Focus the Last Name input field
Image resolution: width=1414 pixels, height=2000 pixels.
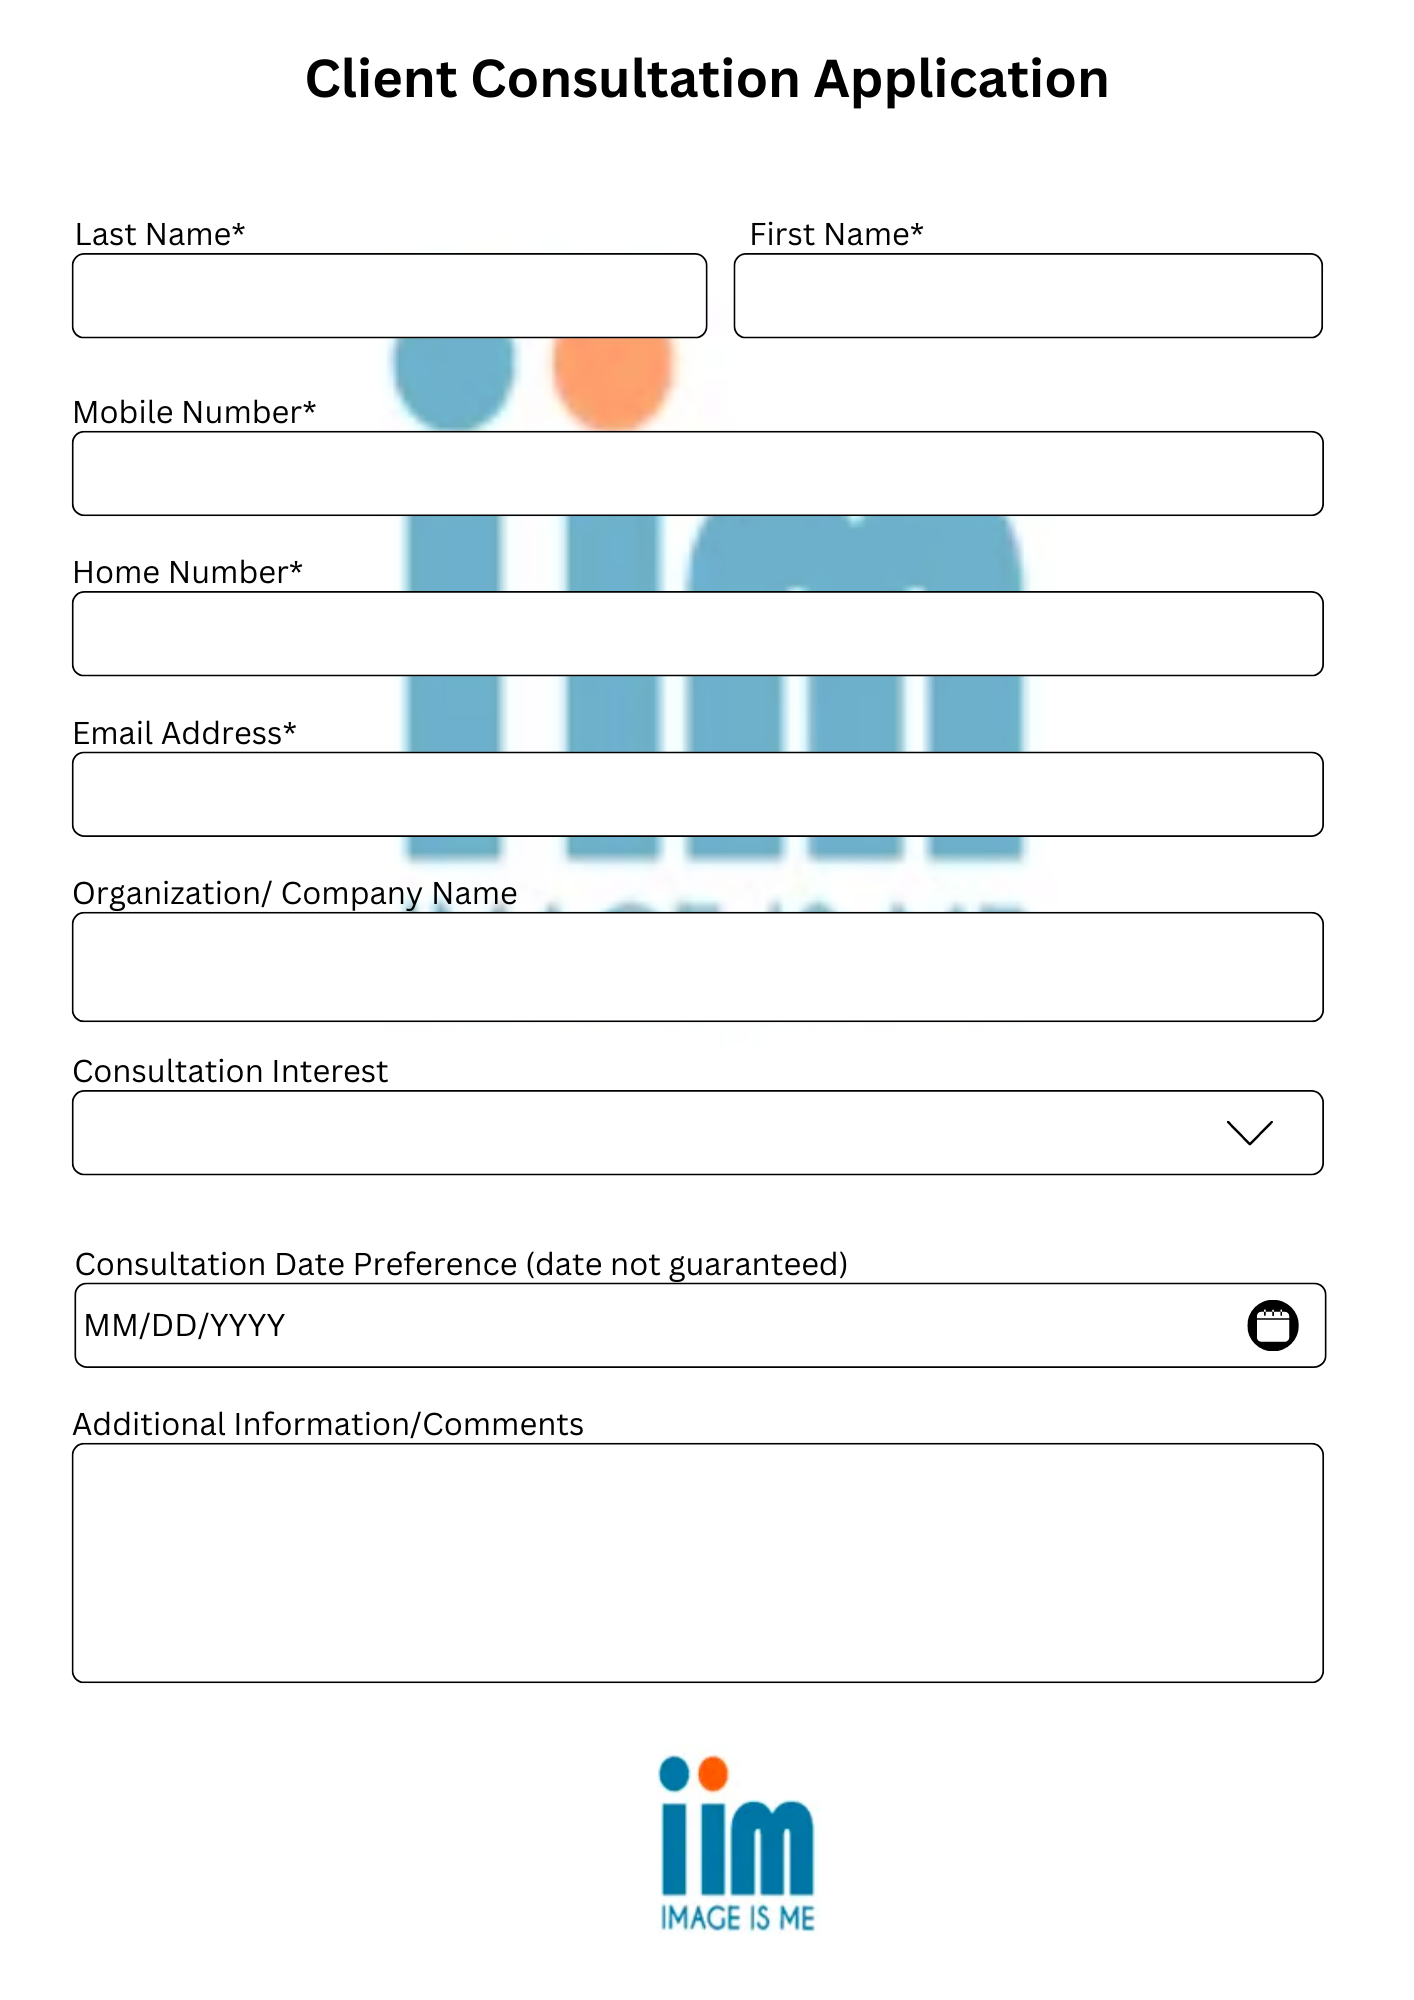click(x=390, y=296)
